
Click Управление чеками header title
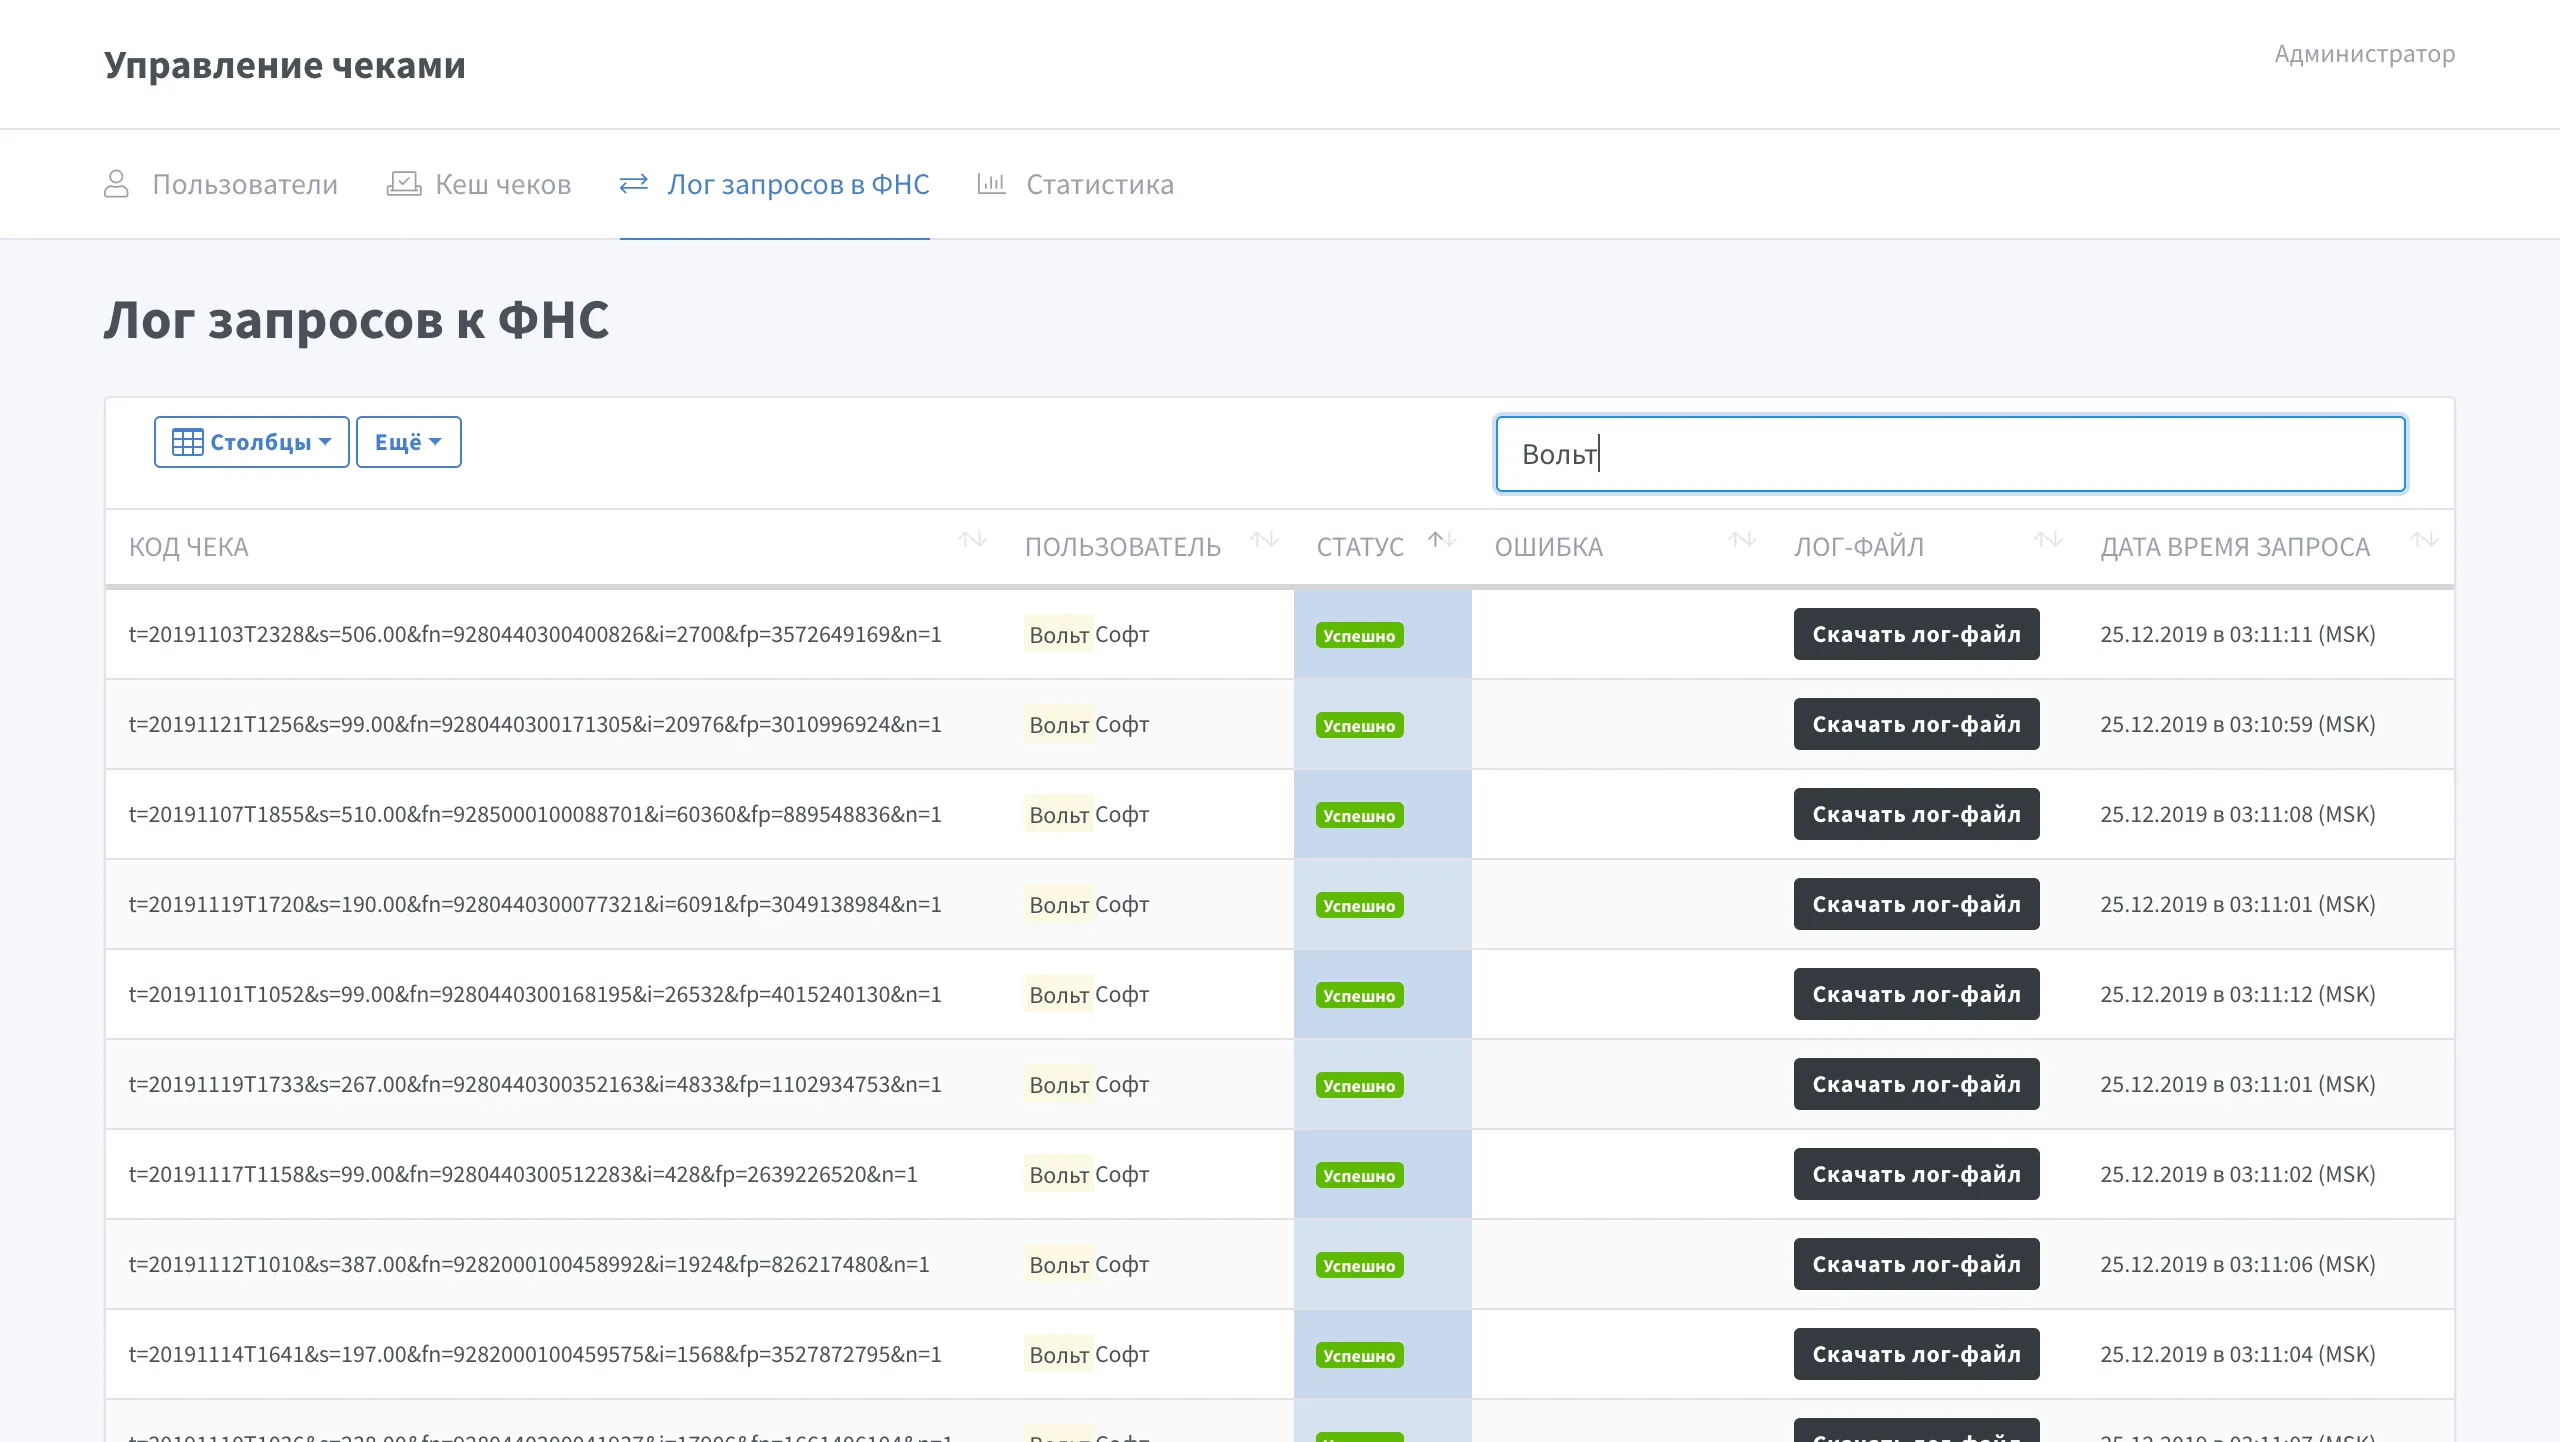pyautogui.click(x=285, y=65)
